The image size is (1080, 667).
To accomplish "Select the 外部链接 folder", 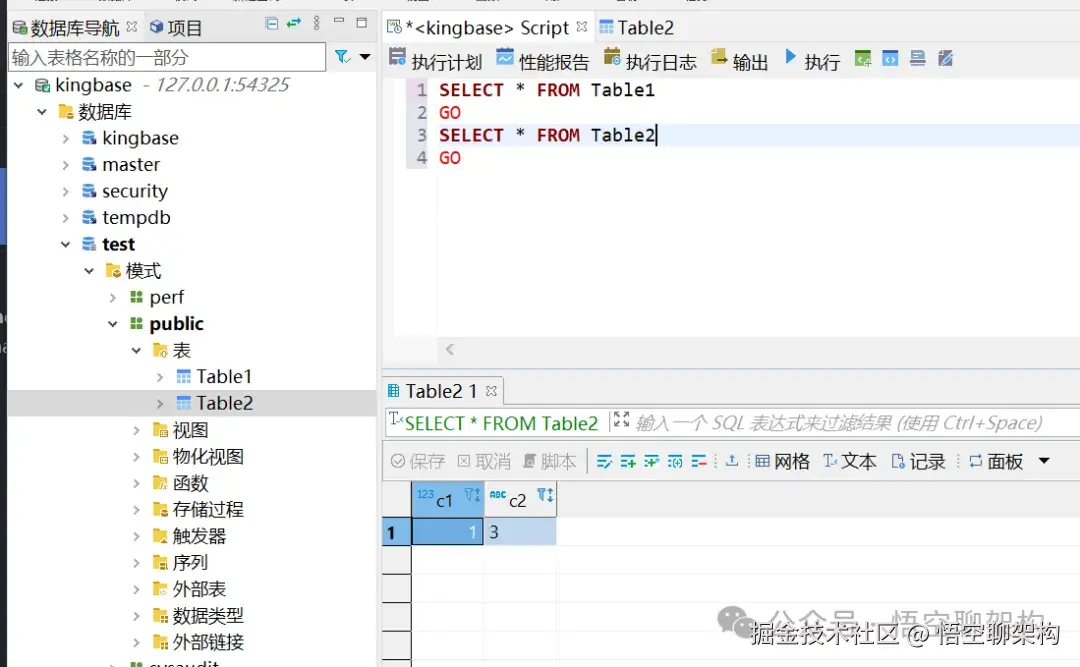I will pos(208,642).
